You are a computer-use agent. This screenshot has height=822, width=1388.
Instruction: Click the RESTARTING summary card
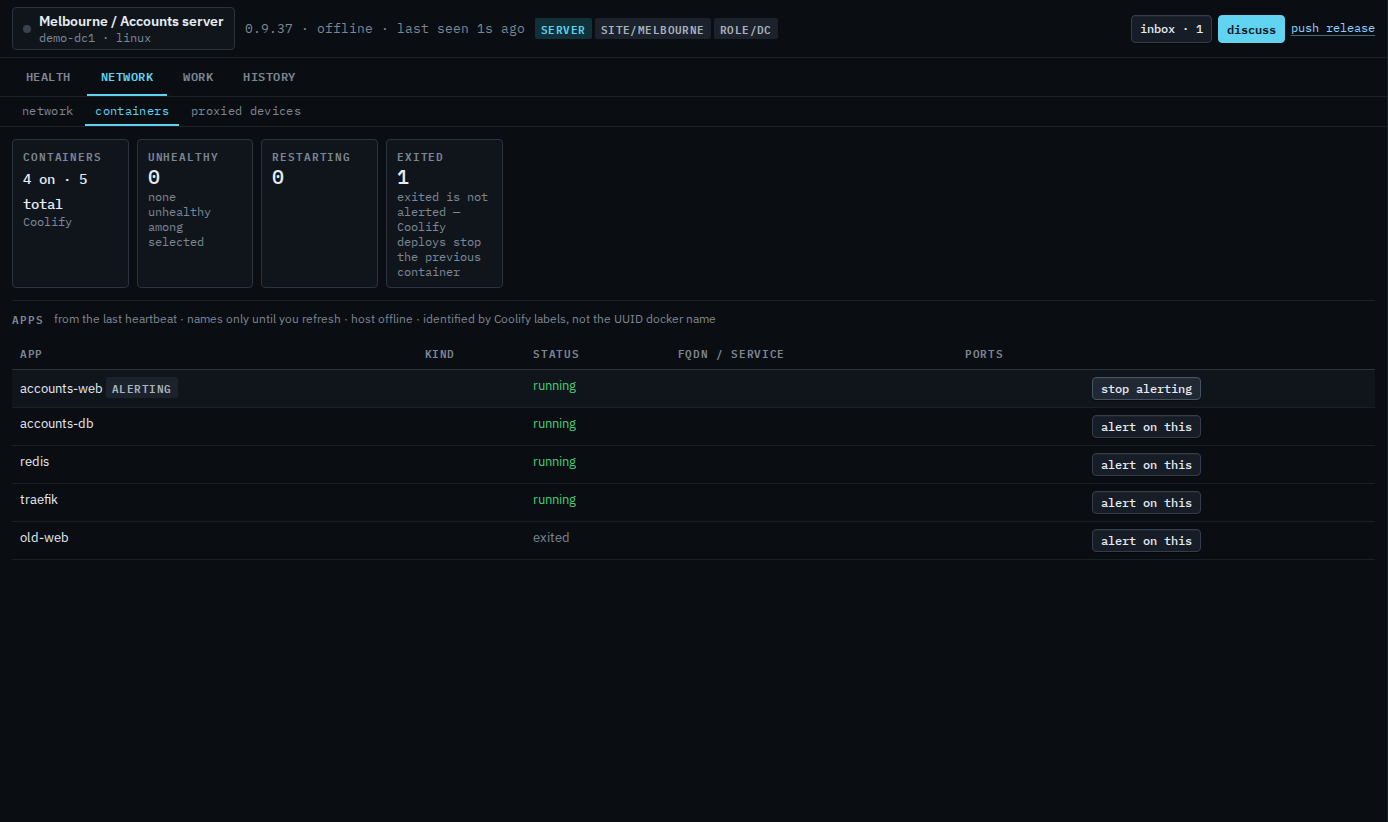click(x=319, y=213)
